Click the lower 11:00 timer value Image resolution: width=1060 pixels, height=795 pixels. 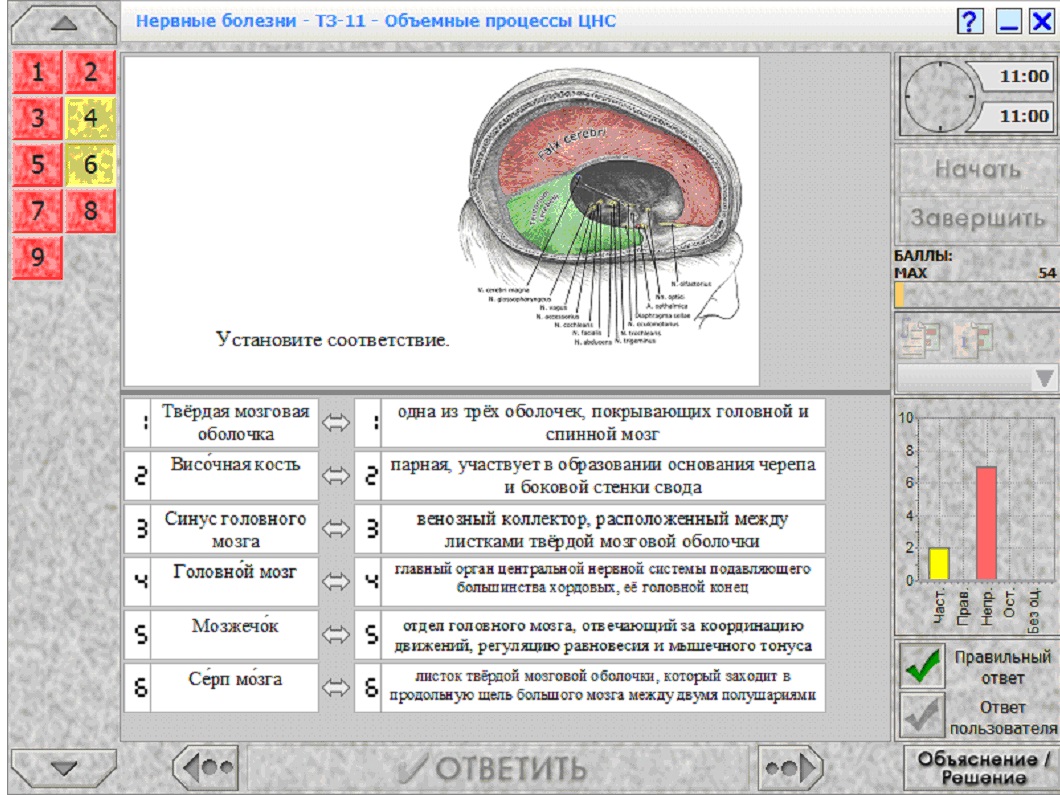[1023, 116]
